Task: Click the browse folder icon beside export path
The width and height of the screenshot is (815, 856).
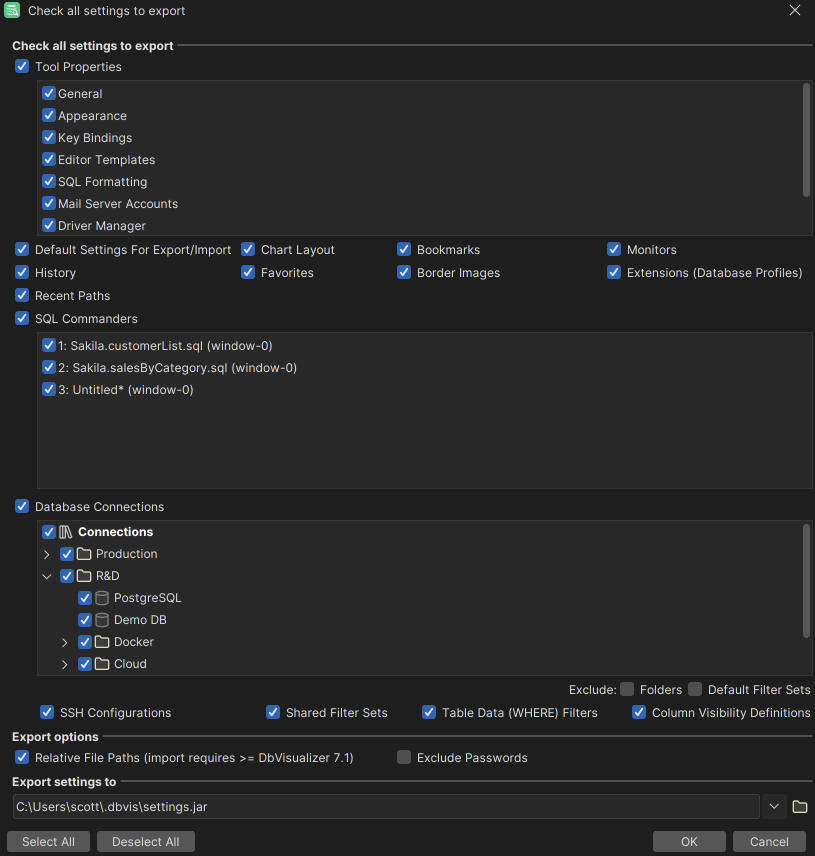Action: (x=799, y=807)
